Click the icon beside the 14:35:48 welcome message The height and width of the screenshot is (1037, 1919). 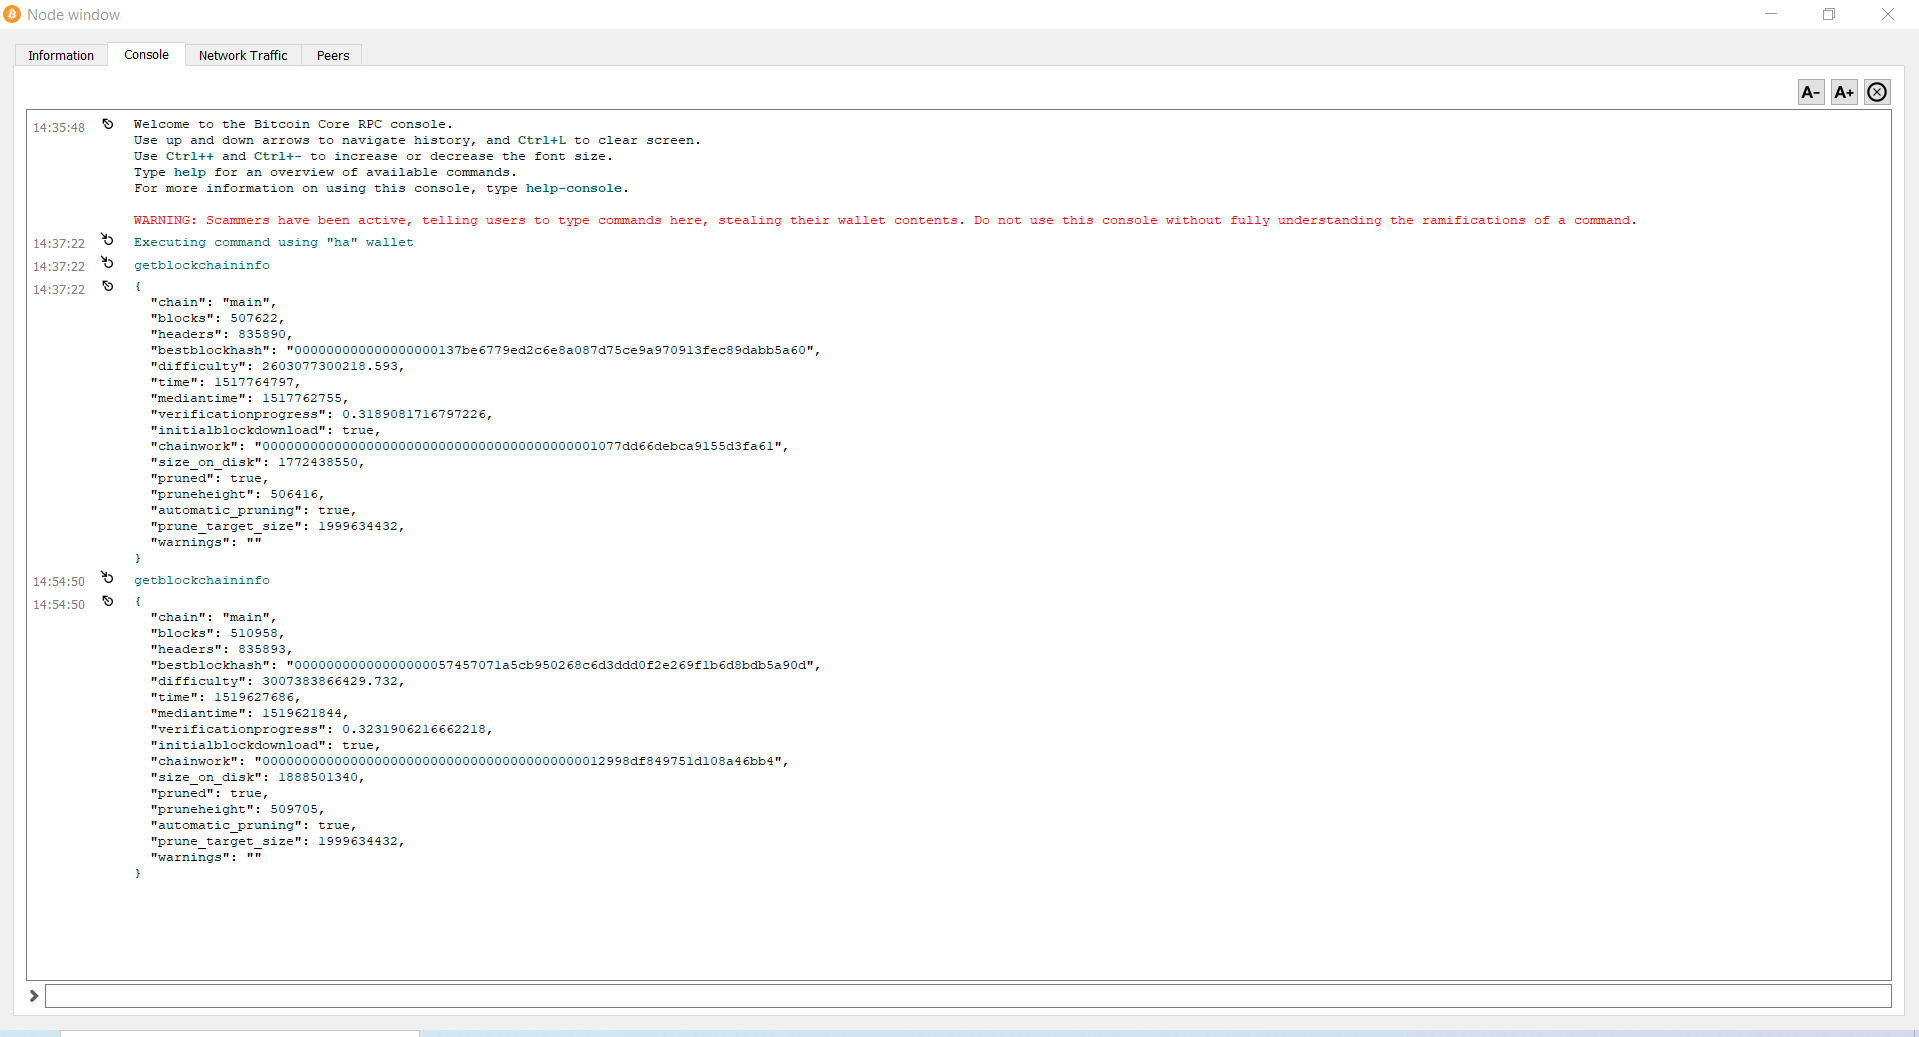click(x=108, y=124)
